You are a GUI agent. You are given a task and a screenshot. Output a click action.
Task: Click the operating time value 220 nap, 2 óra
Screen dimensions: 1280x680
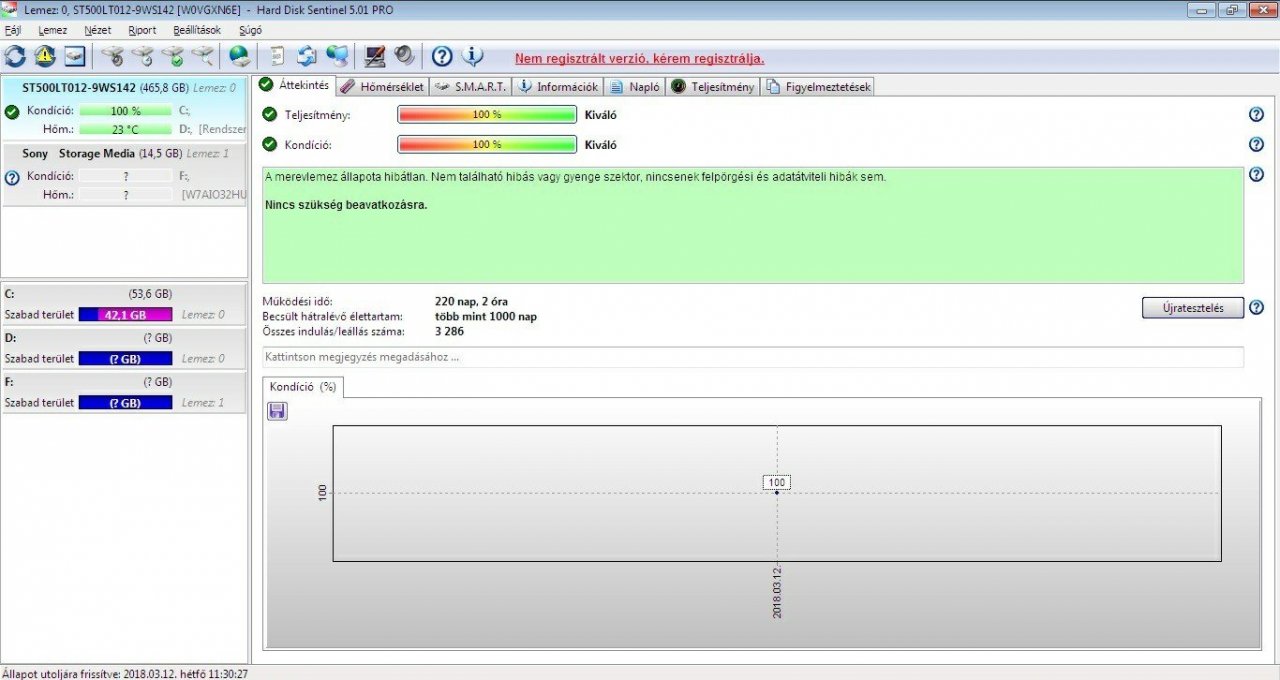click(472, 301)
